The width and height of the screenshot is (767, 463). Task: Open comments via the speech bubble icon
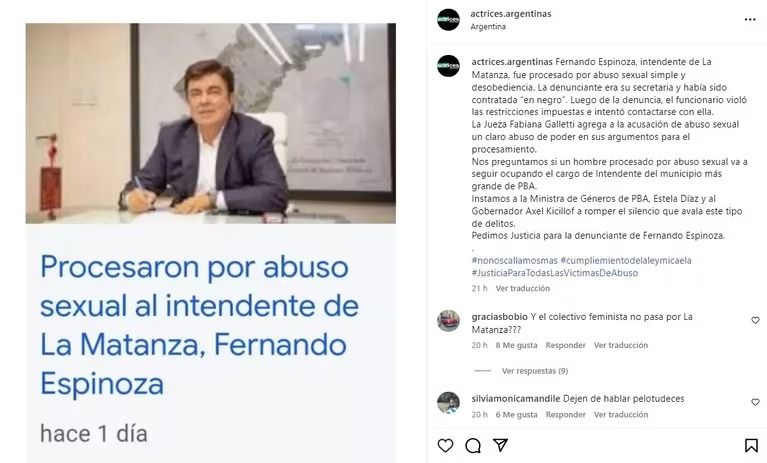(x=473, y=445)
